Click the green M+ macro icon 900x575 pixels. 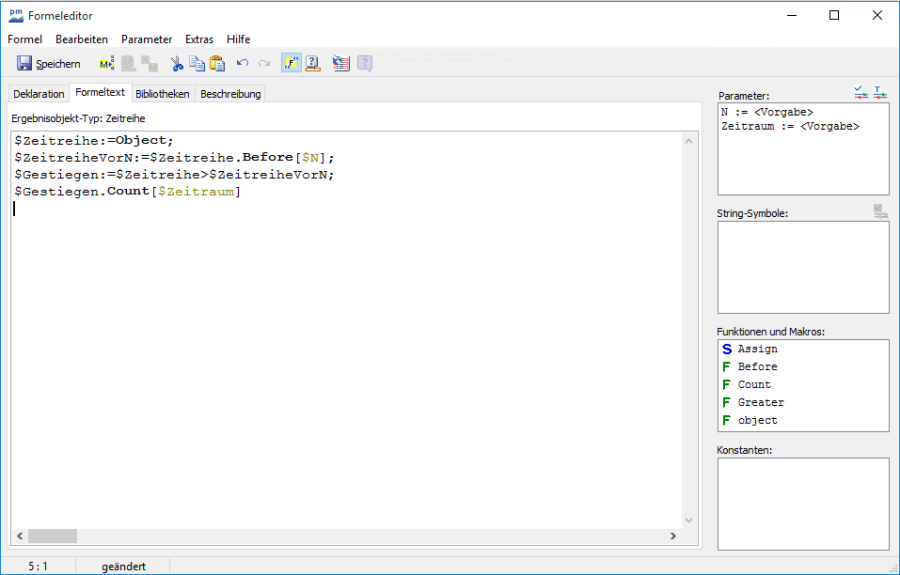[x=106, y=63]
